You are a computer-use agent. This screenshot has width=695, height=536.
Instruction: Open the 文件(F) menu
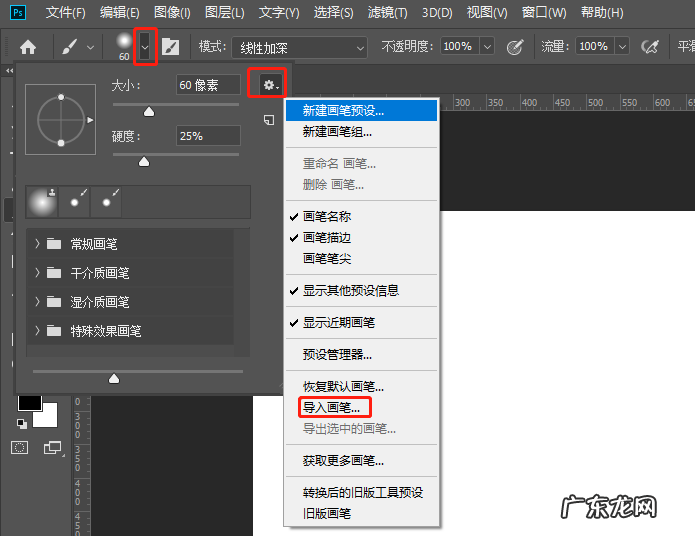66,12
